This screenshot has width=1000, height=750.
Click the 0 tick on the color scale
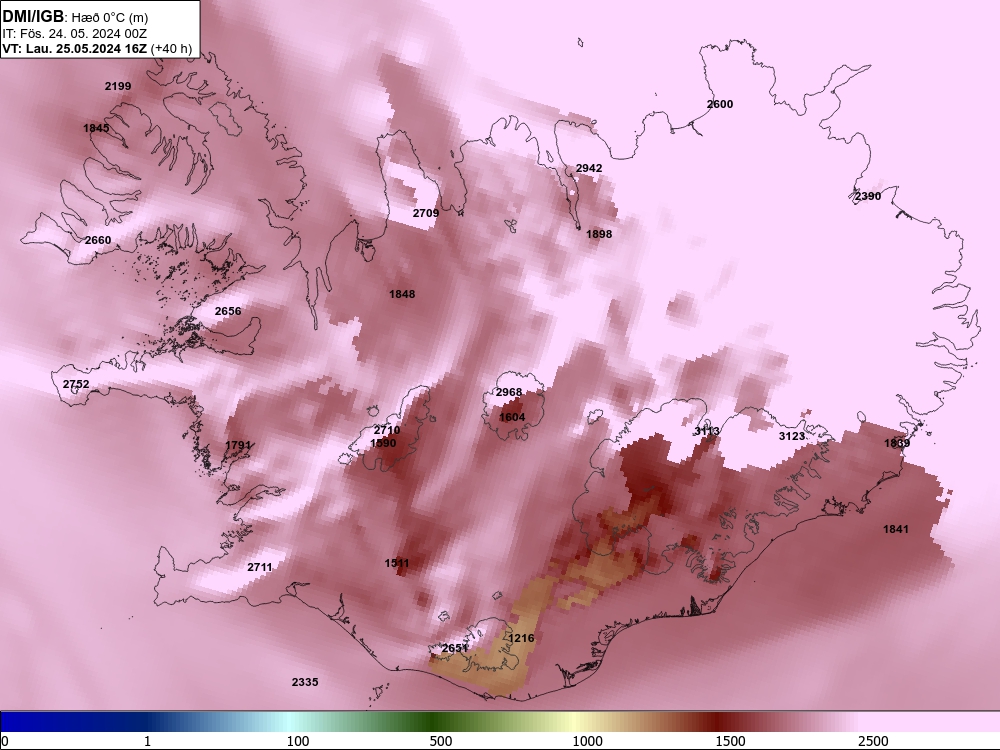click(5, 741)
